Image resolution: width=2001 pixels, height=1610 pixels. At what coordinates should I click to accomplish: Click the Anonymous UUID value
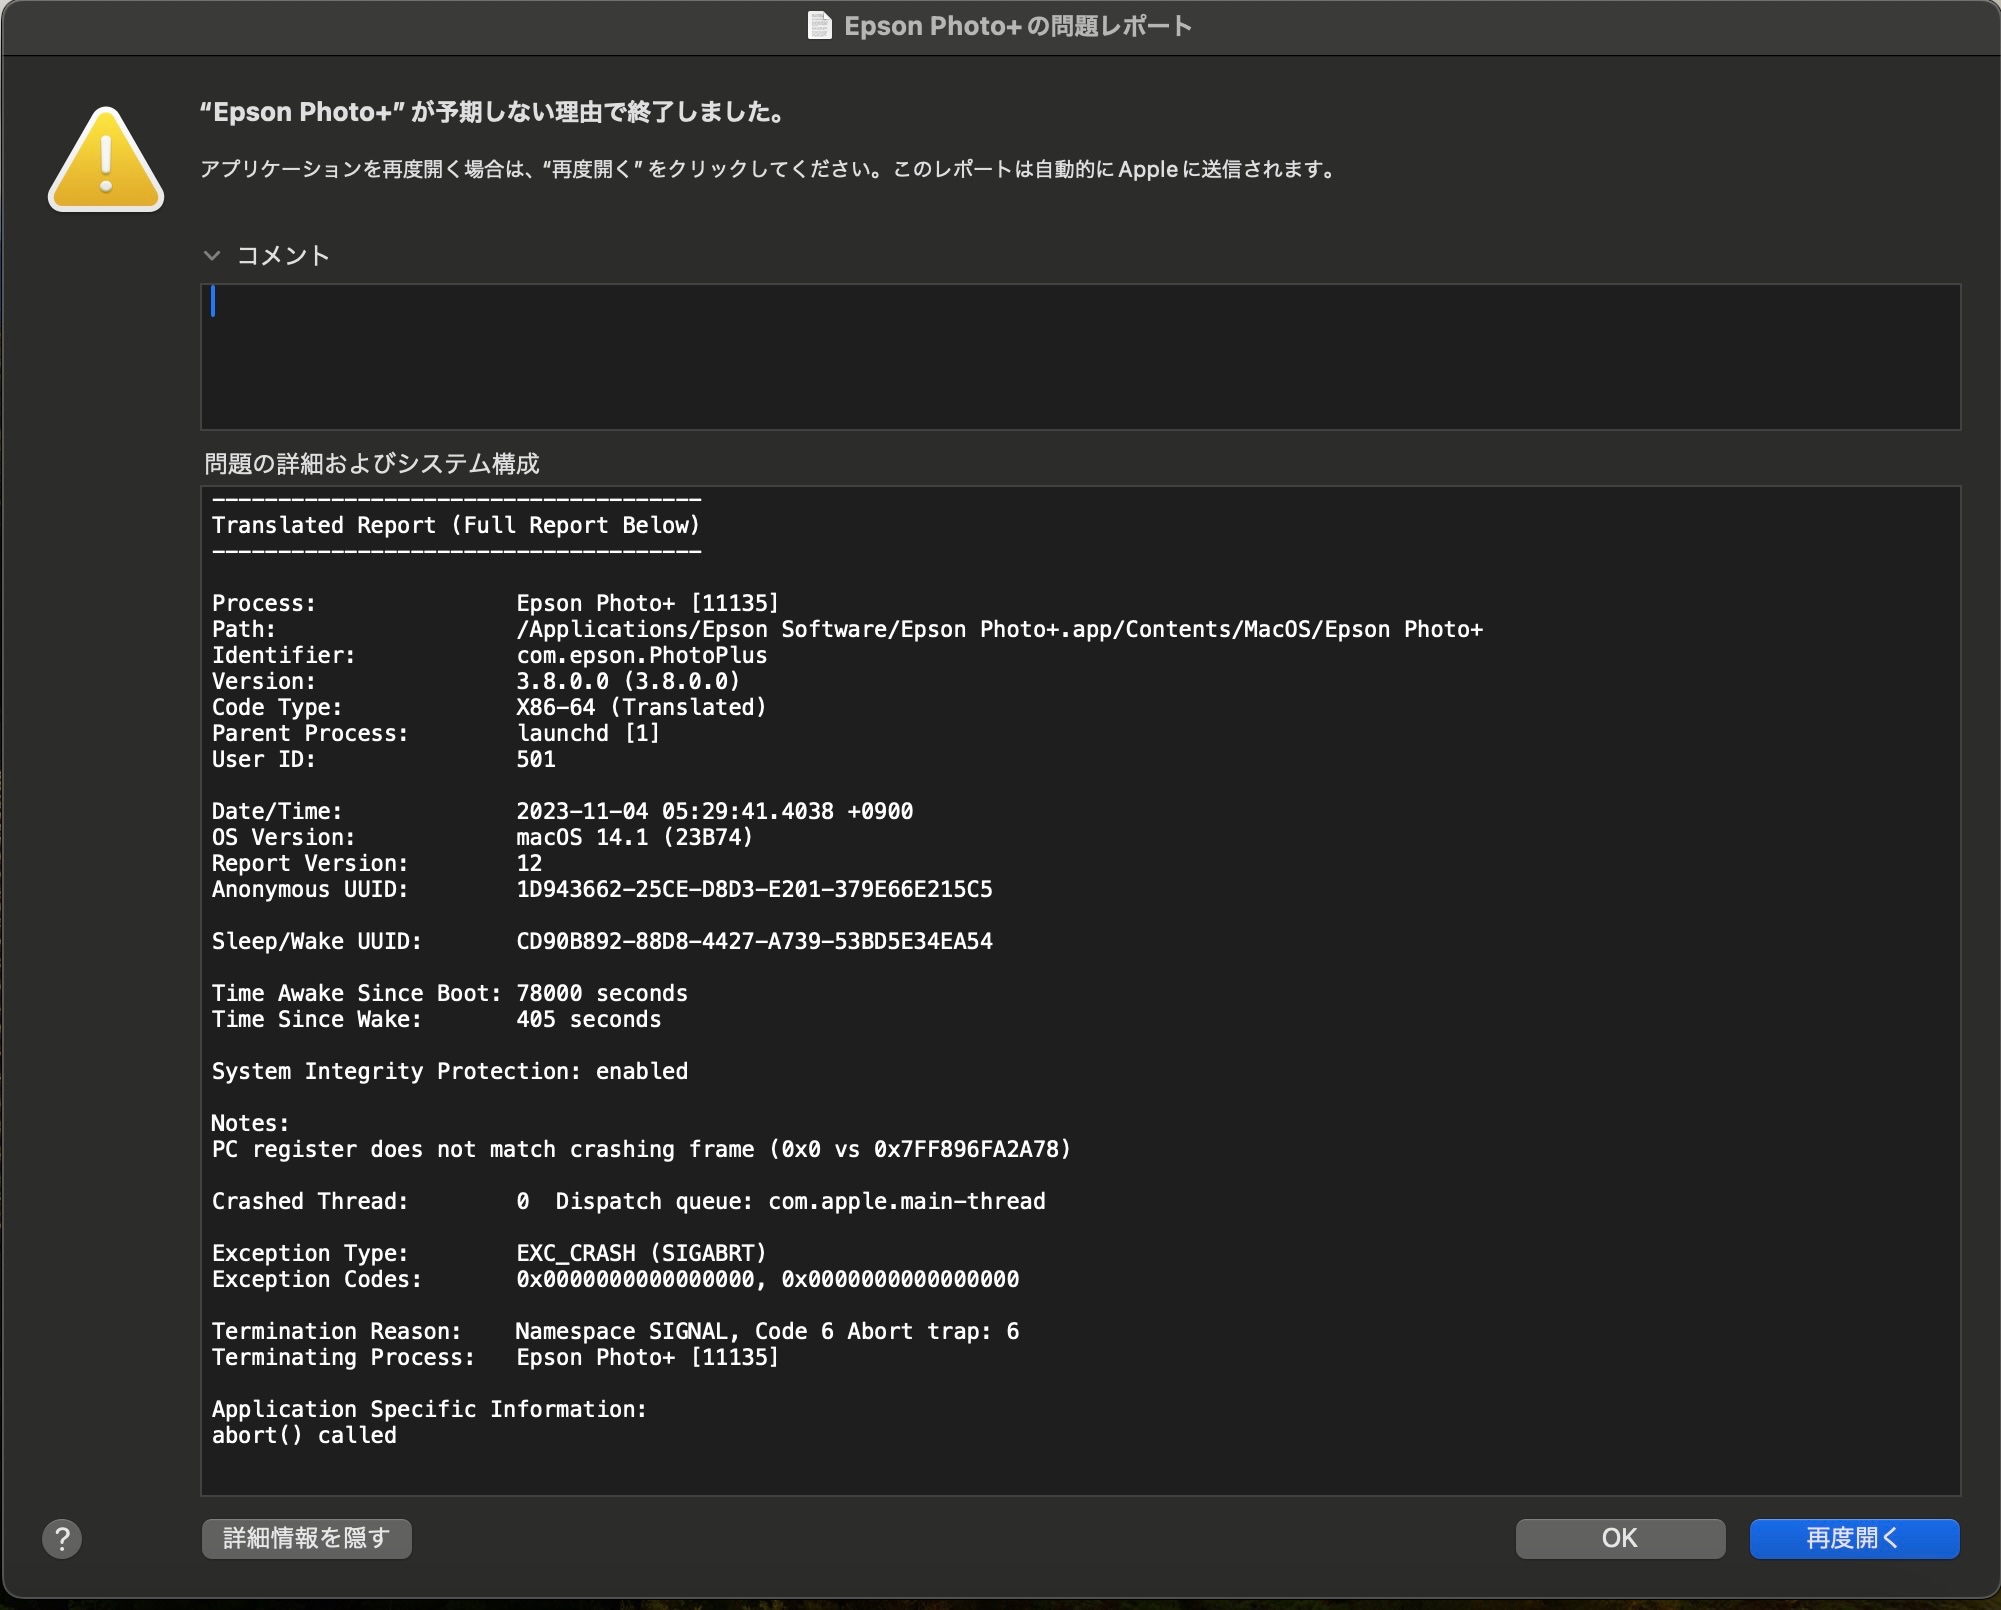click(754, 890)
